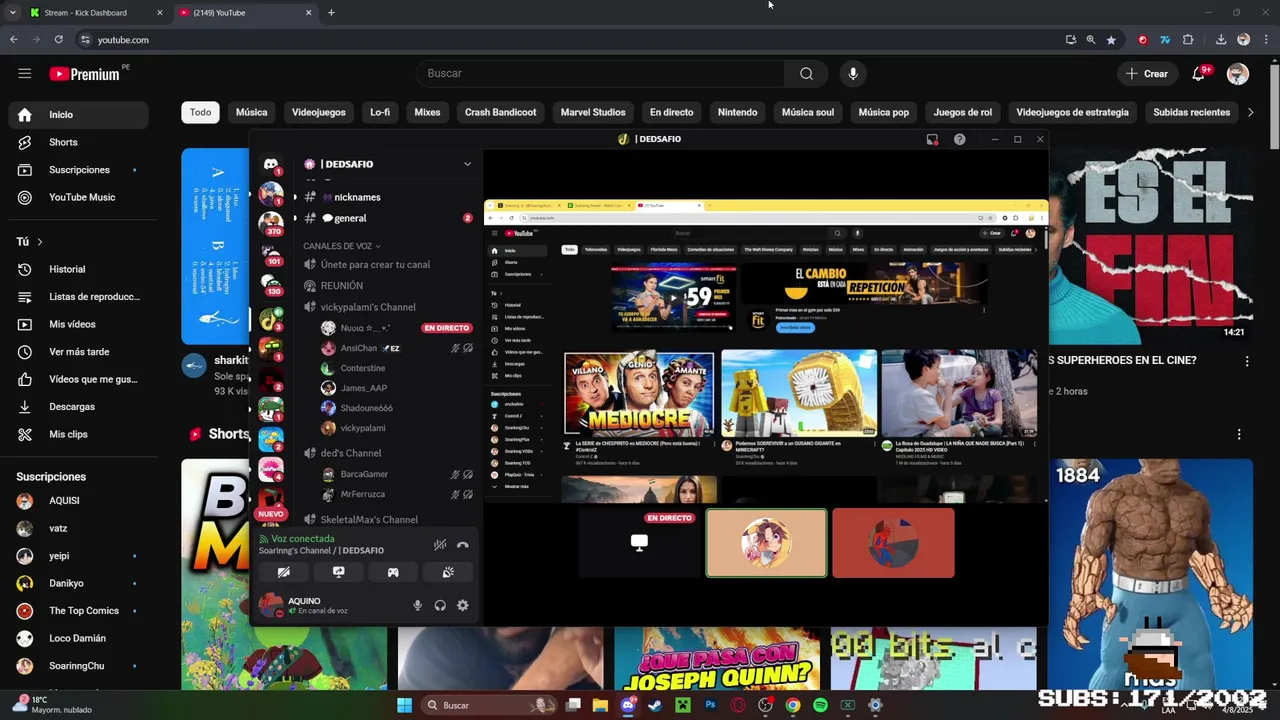Disconnect from Discord voice channel
Image resolution: width=1280 pixels, height=720 pixels.
(x=463, y=545)
